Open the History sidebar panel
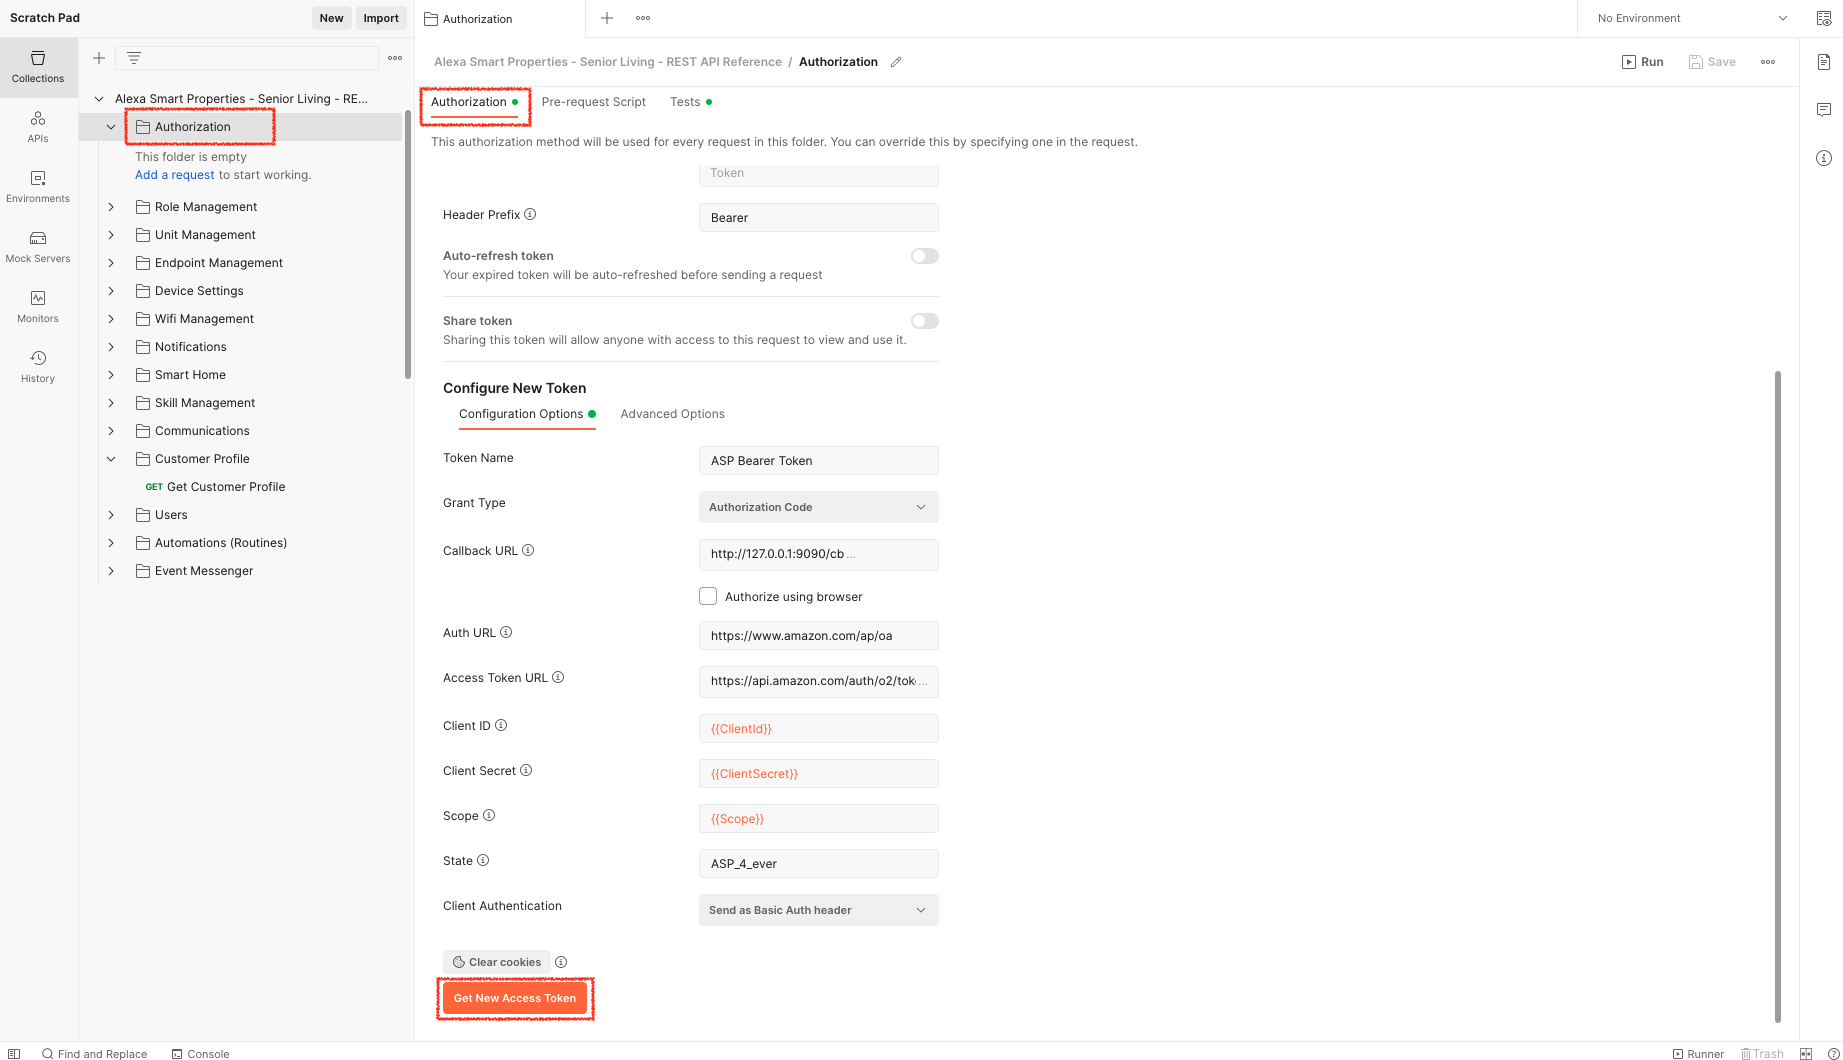Screen dimensions: 1843x1060 38,367
